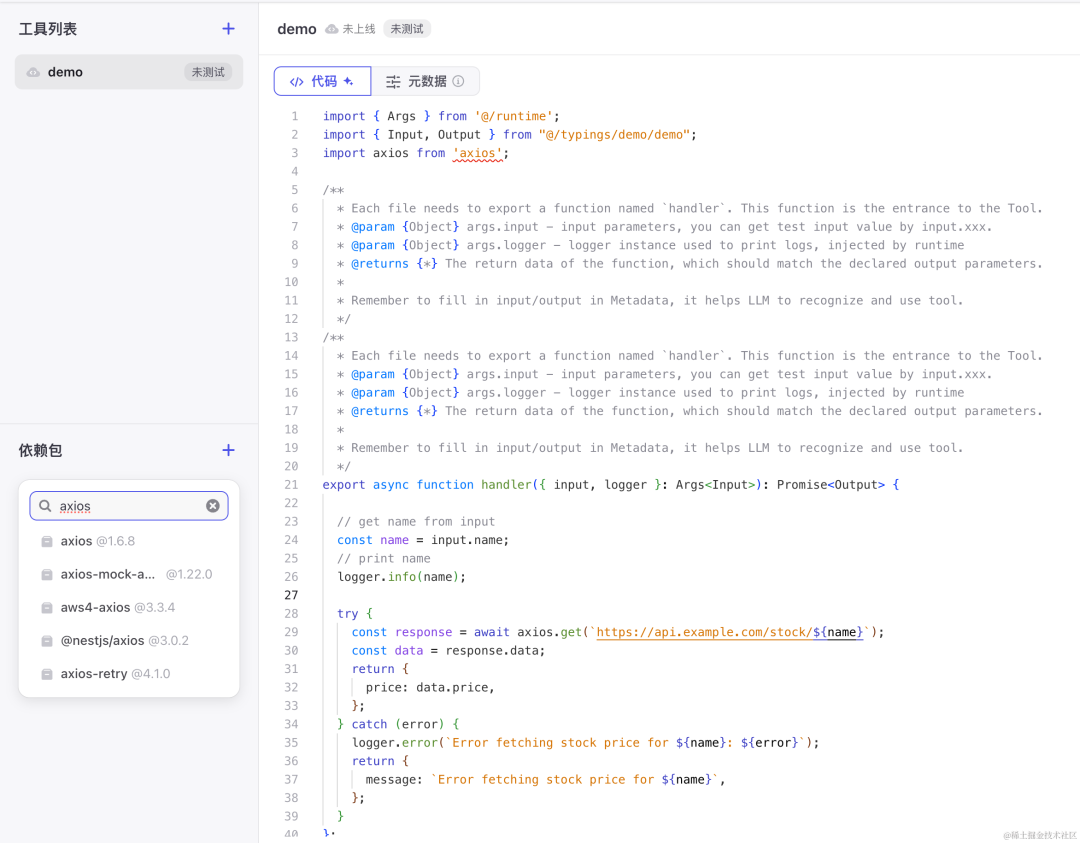The width and height of the screenshot is (1080, 843).
Task: Select axios @1.6.8 search result
Action: [x=129, y=541]
